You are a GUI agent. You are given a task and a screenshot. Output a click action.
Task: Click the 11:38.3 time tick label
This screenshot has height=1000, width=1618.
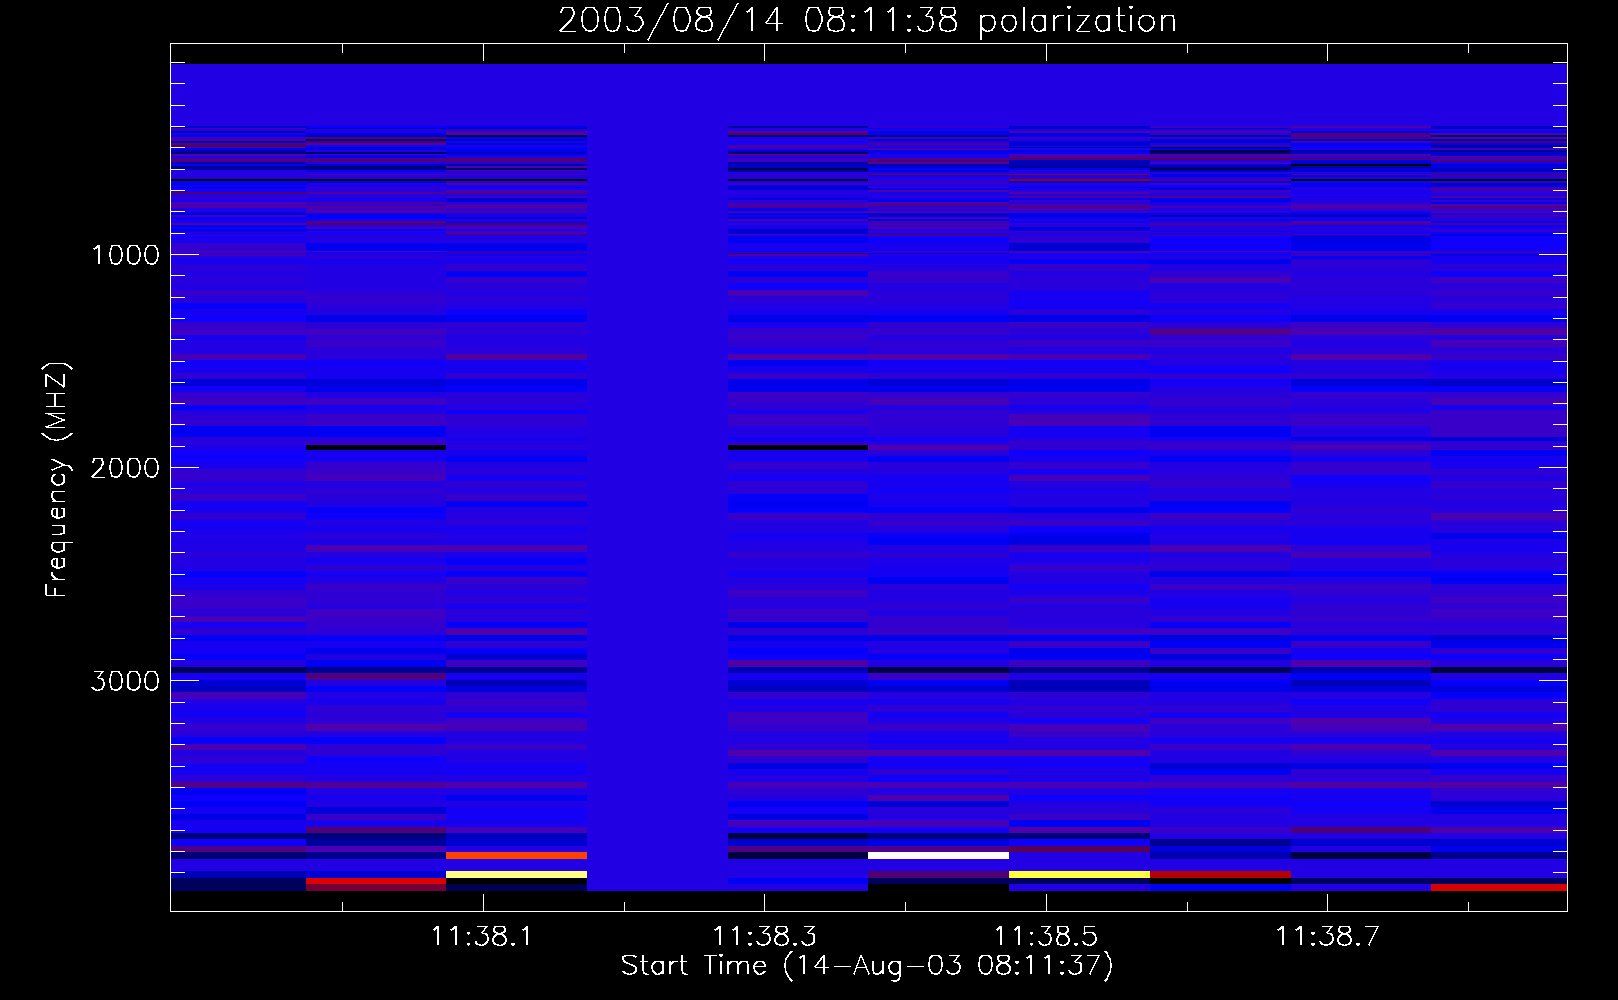(x=765, y=937)
